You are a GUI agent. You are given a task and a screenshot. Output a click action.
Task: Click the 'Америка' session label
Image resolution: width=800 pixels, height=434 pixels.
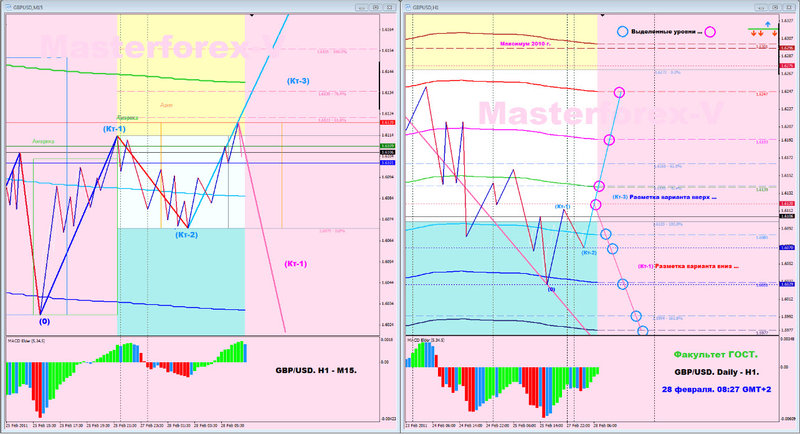[43, 141]
